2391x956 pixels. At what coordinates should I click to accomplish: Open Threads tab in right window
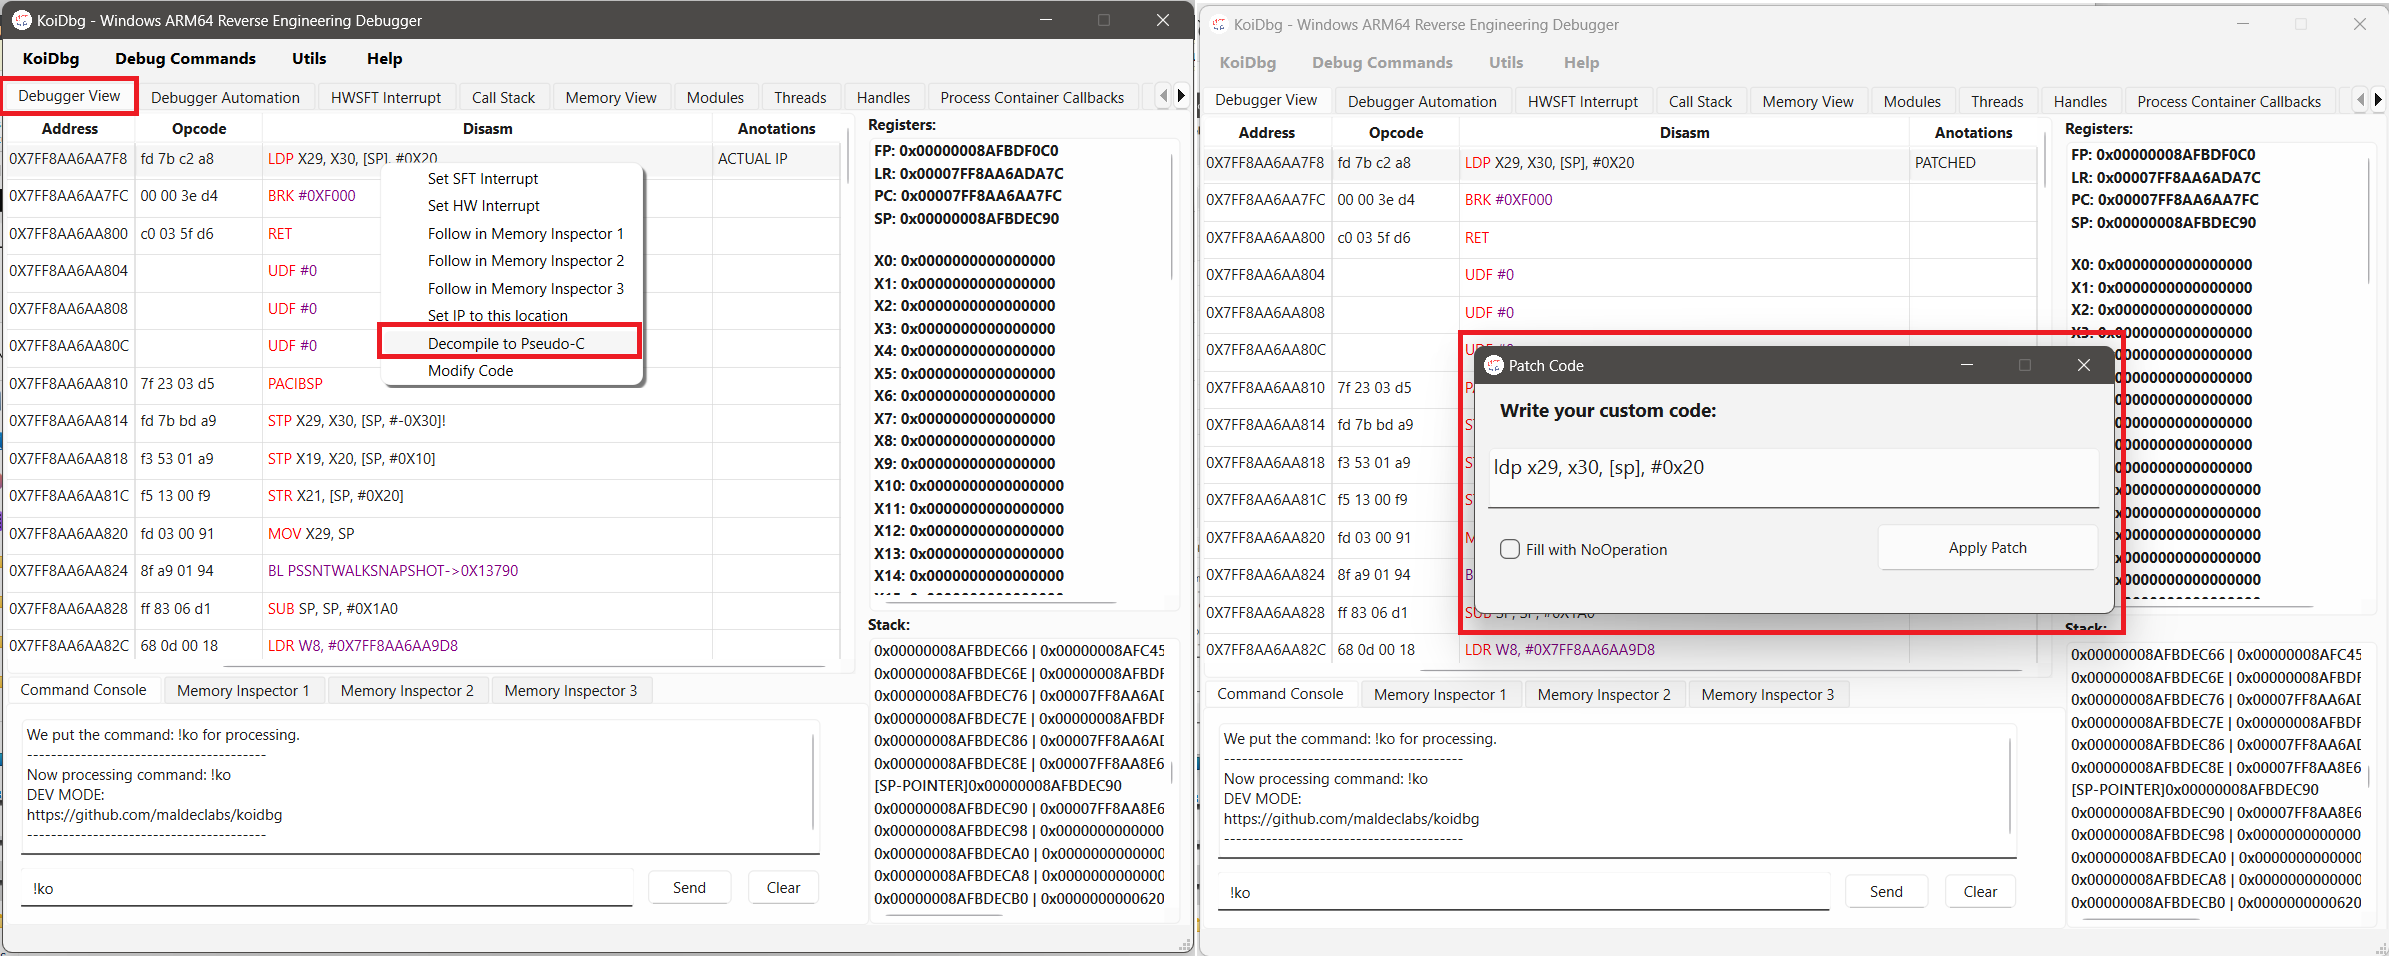click(x=1997, y=101)
